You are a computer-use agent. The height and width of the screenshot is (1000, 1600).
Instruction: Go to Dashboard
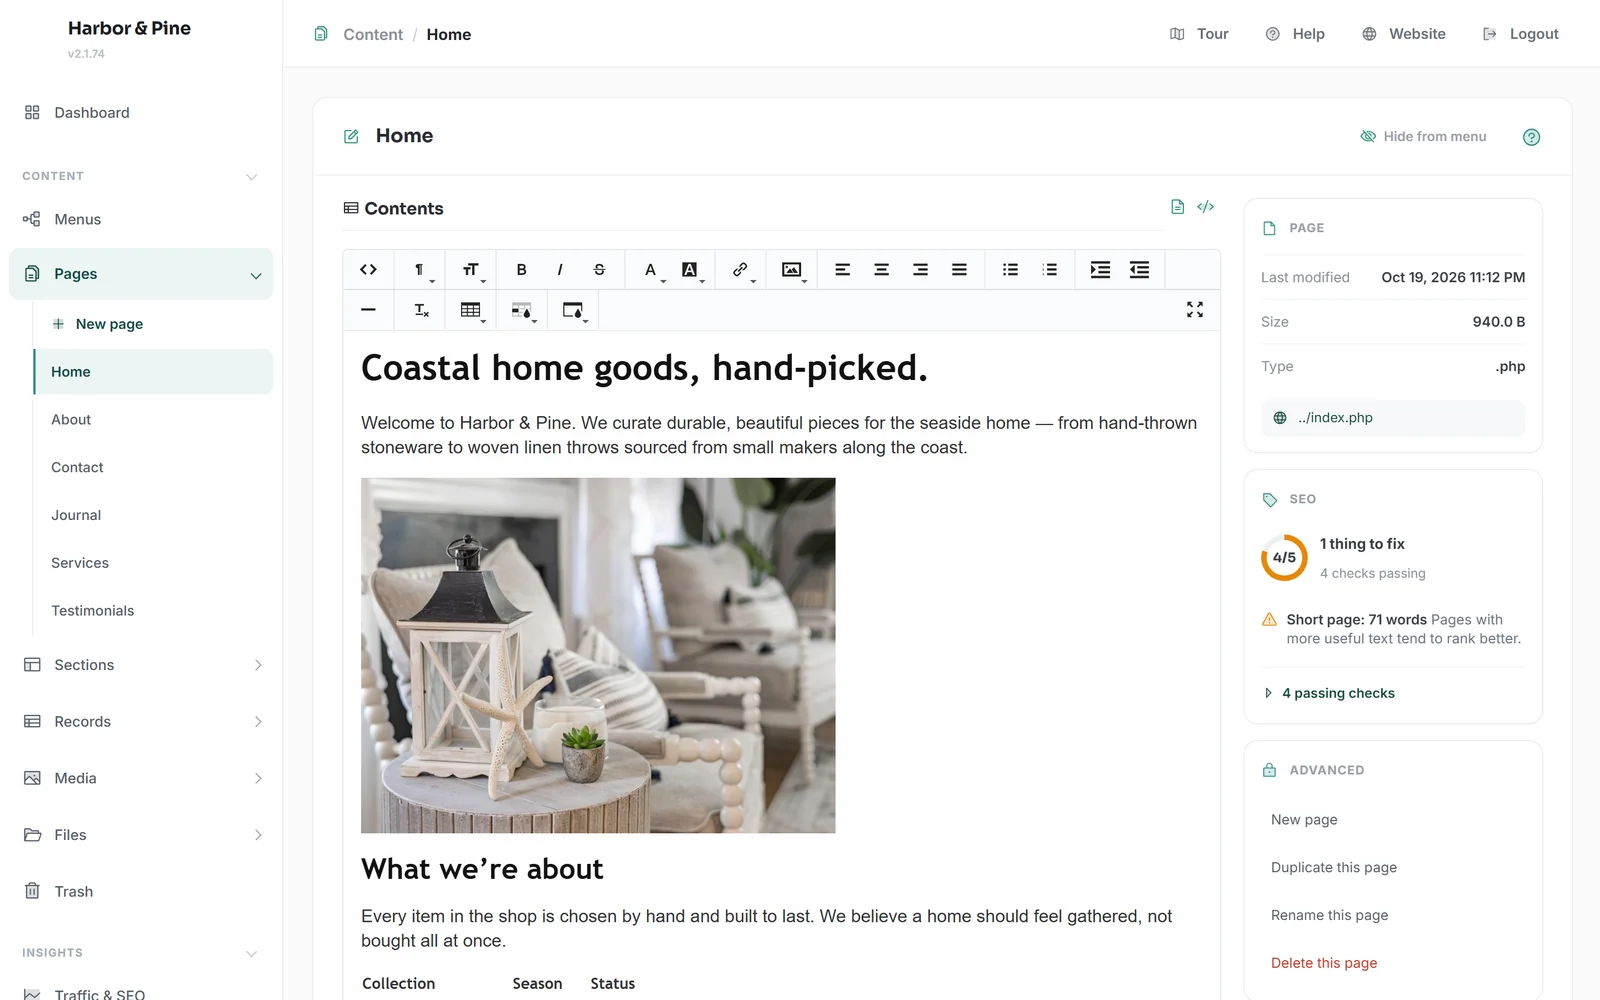(91, 113)
